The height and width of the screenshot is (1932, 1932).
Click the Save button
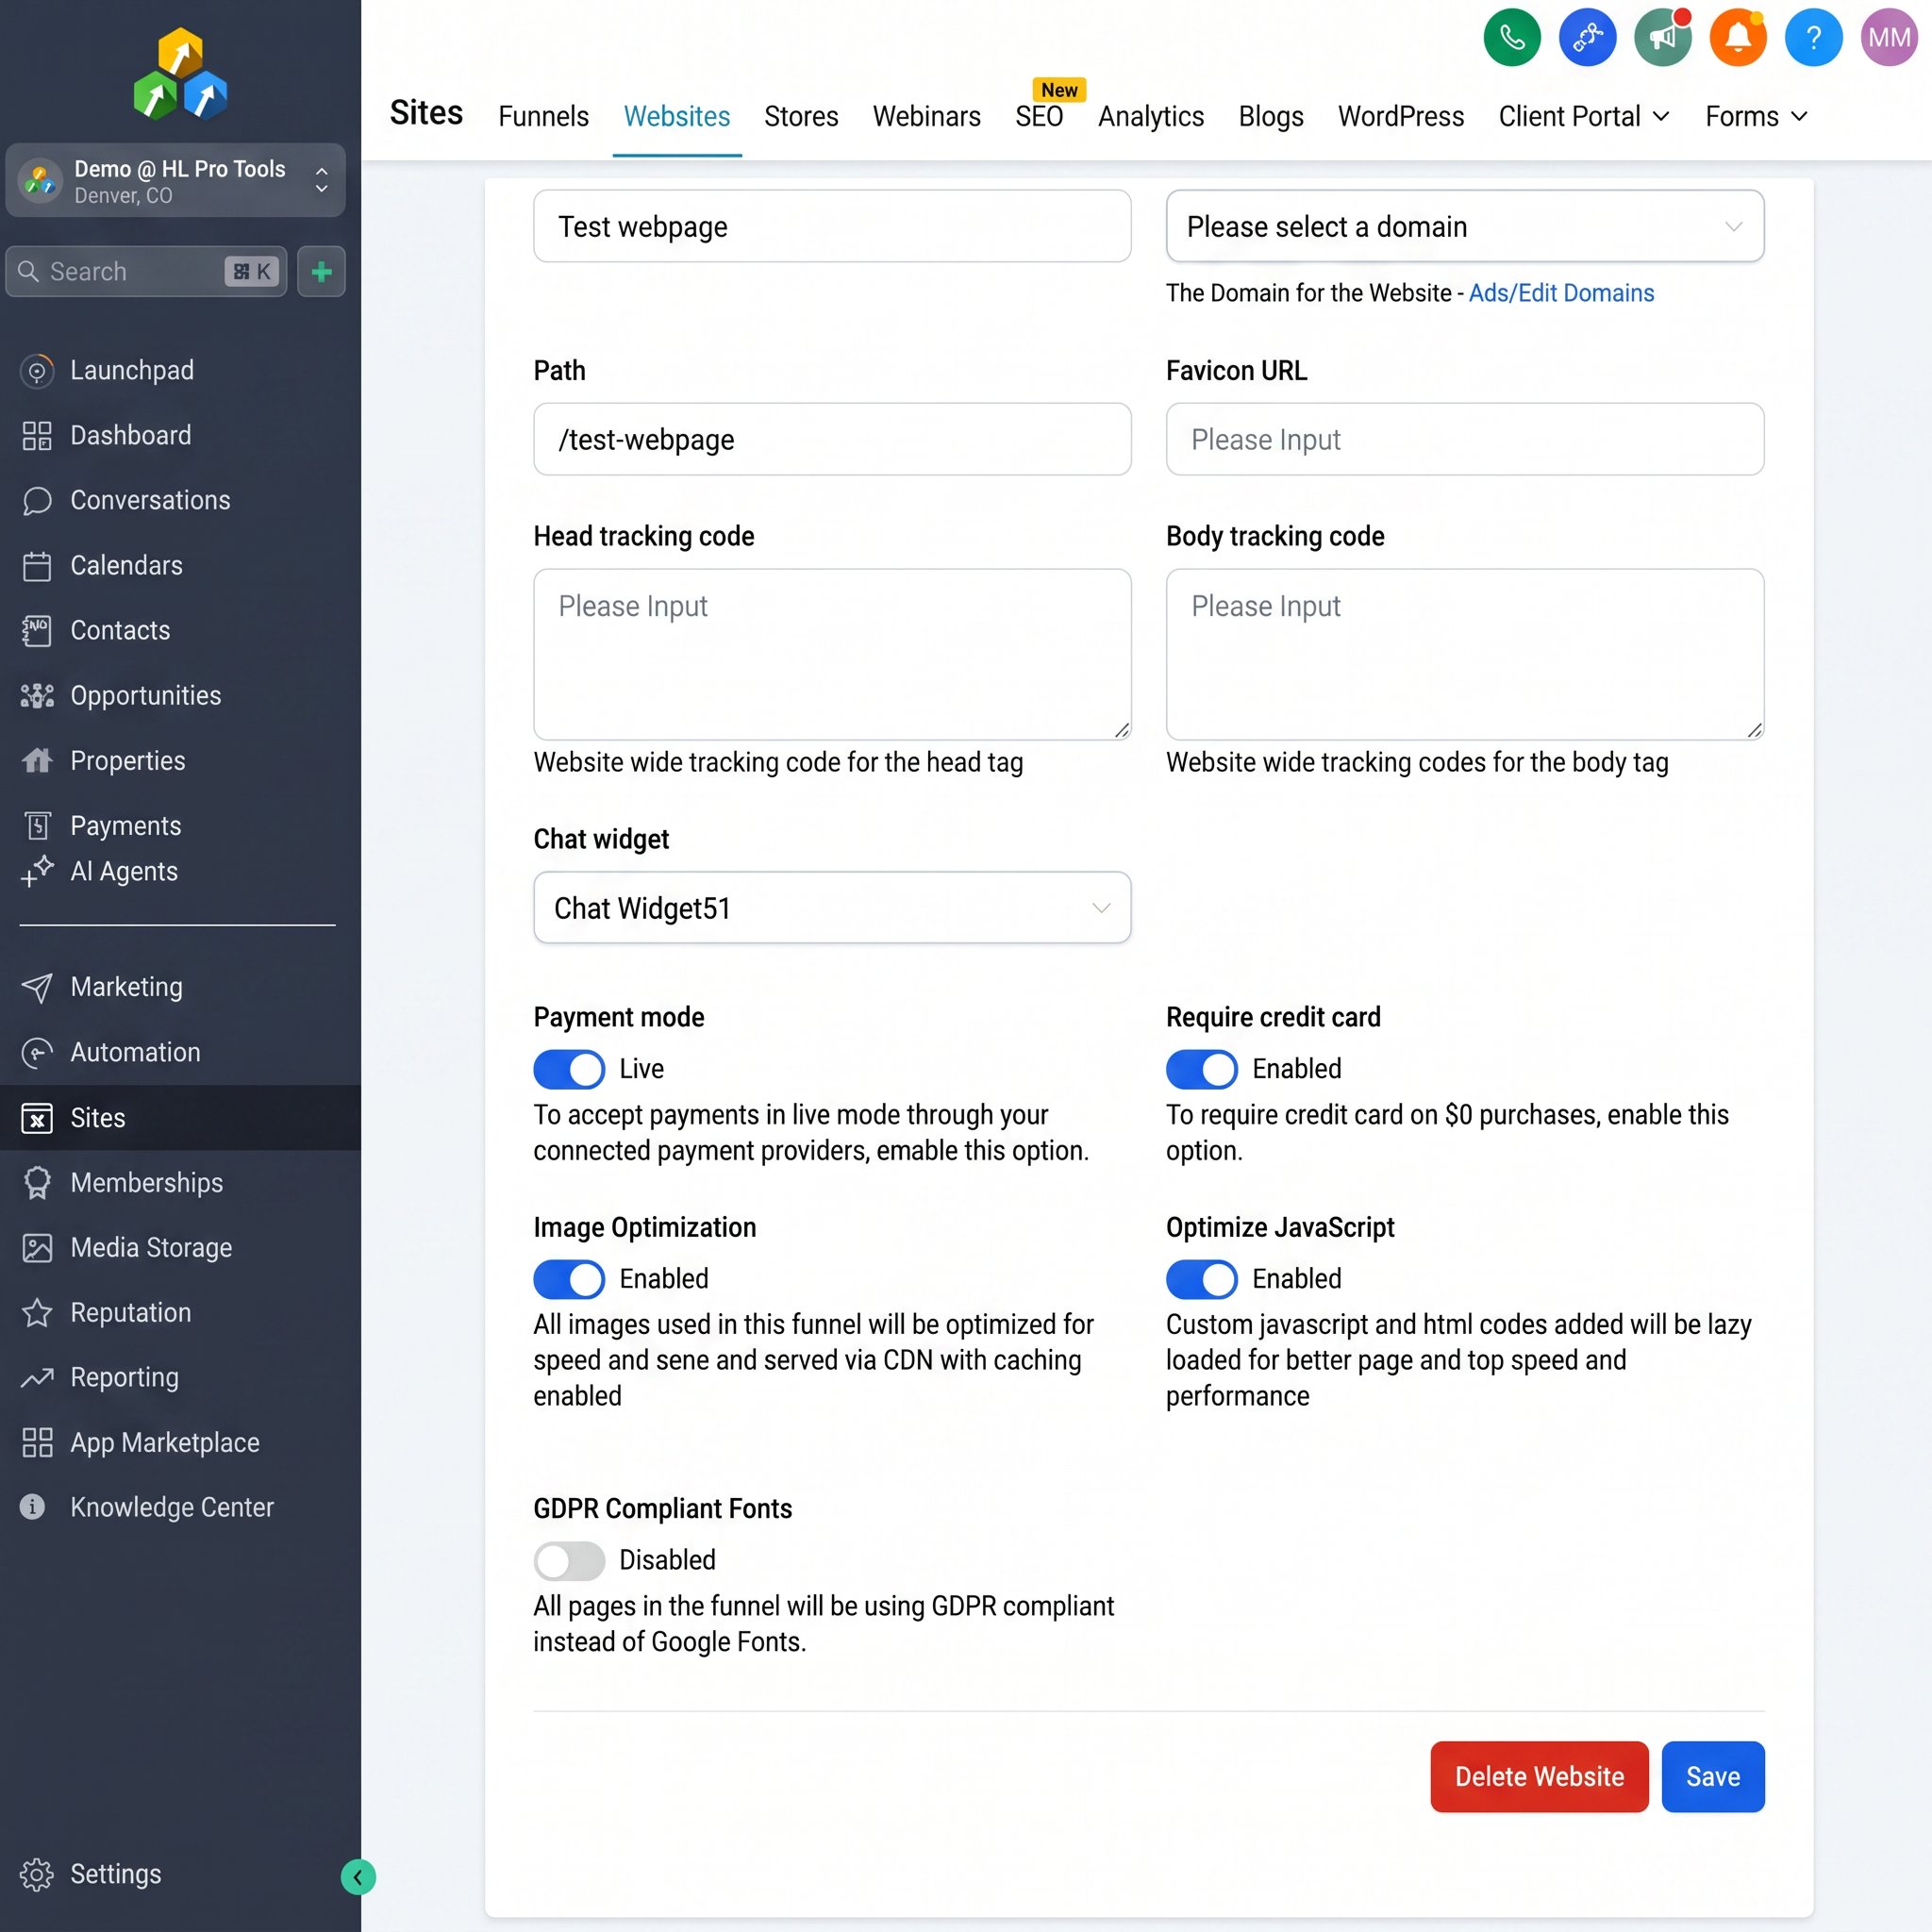tap(1713, 1776)
